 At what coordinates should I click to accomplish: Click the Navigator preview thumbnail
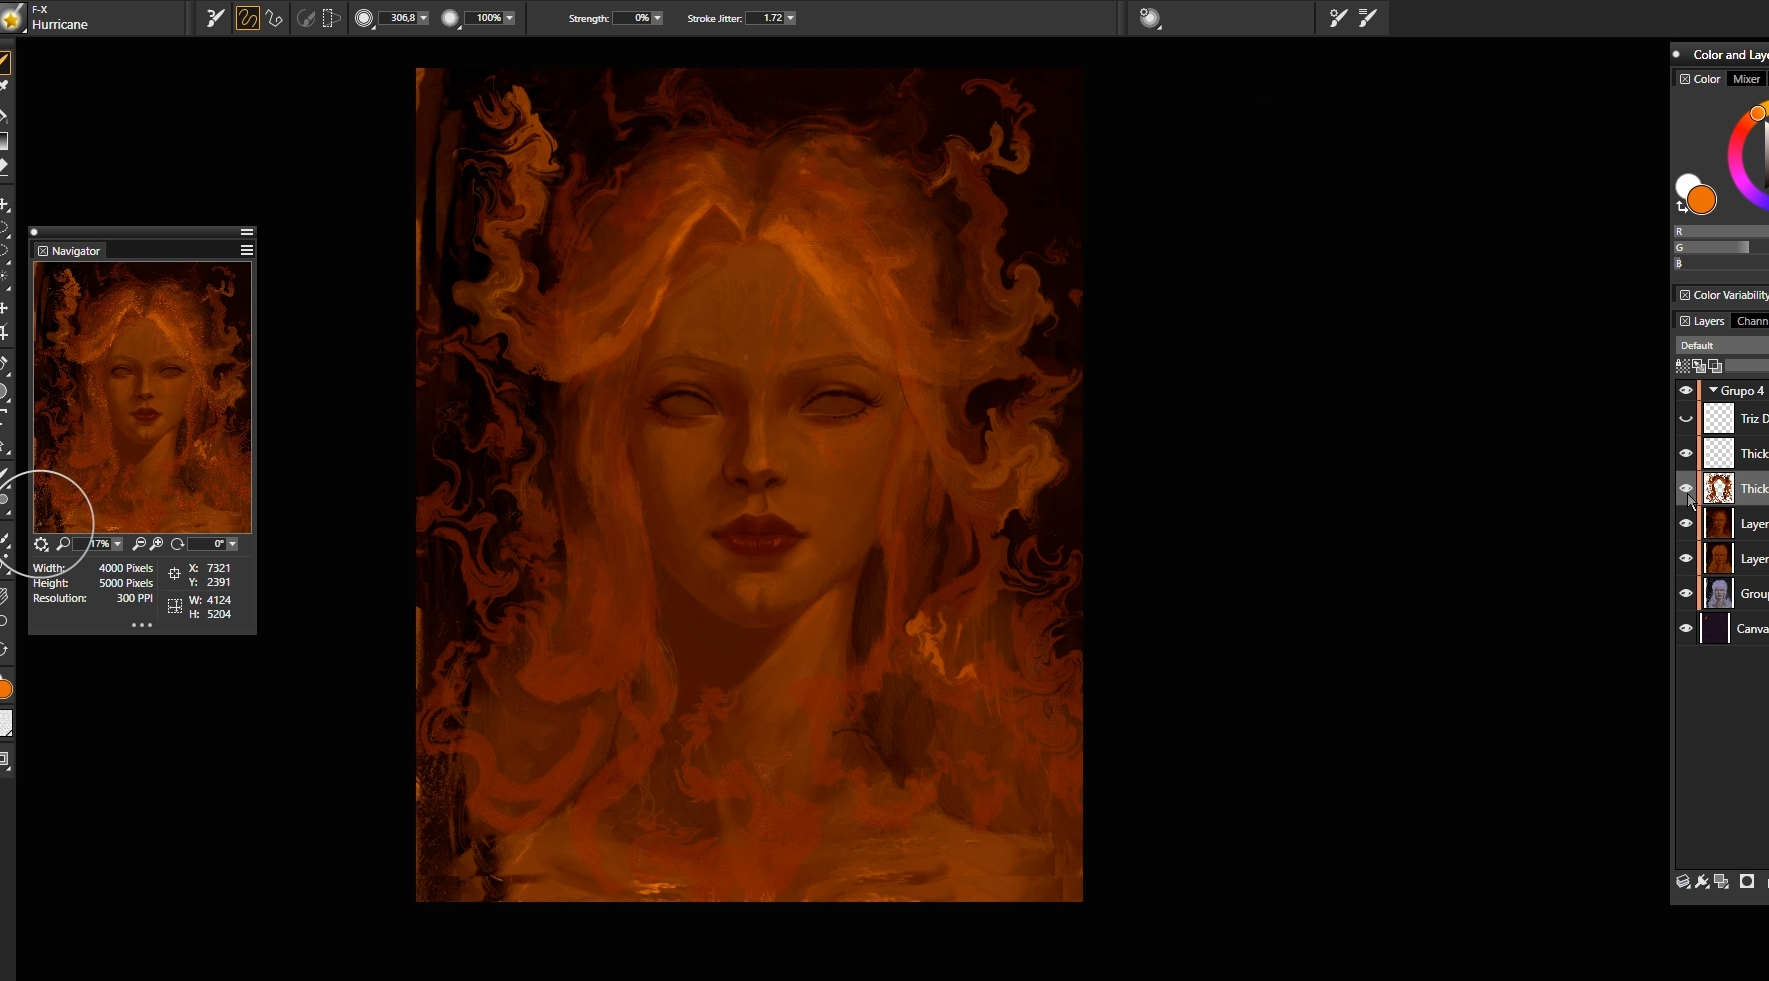pos(143,398)
